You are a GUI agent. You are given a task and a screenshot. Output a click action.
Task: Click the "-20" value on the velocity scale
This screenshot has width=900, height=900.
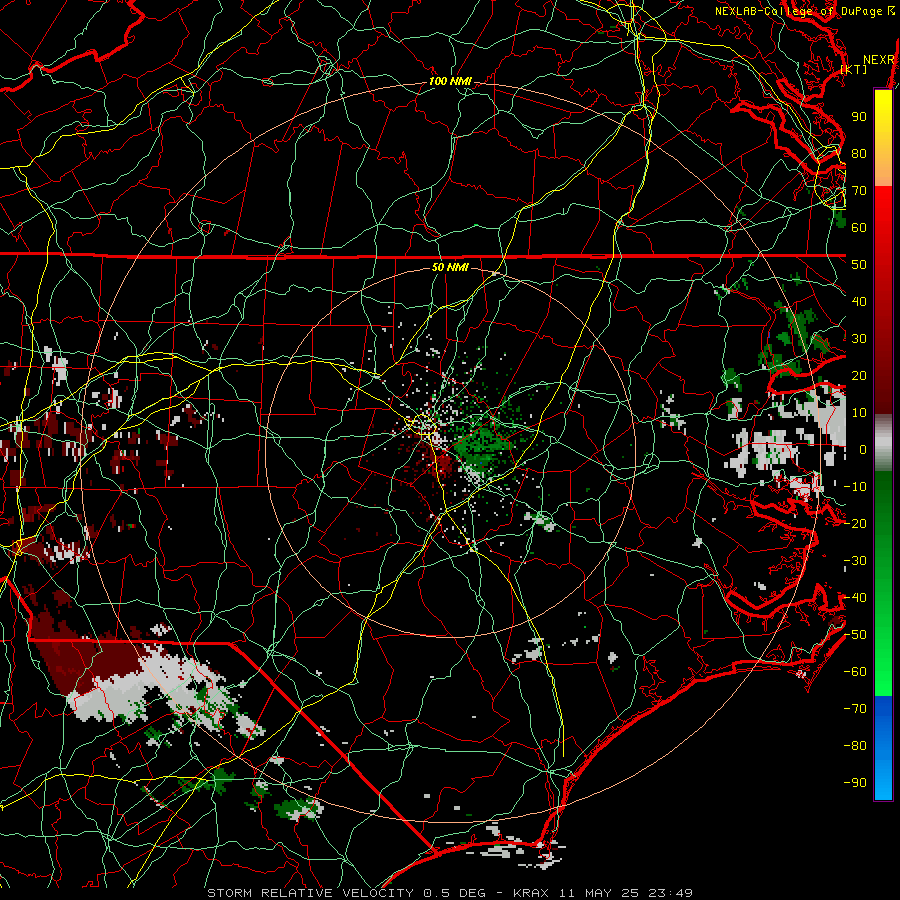pyautogui.click(x=855, y=524)
